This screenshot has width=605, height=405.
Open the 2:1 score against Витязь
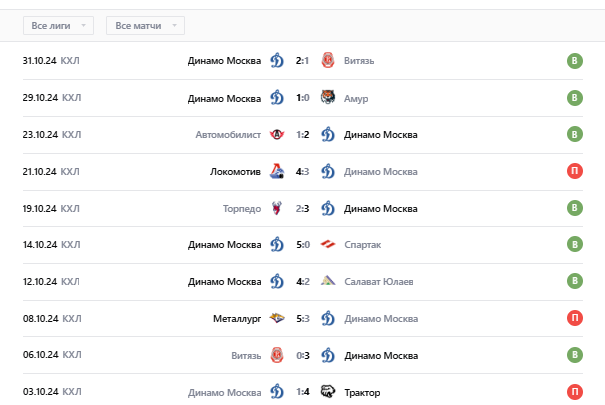click(x=302, y=61)
